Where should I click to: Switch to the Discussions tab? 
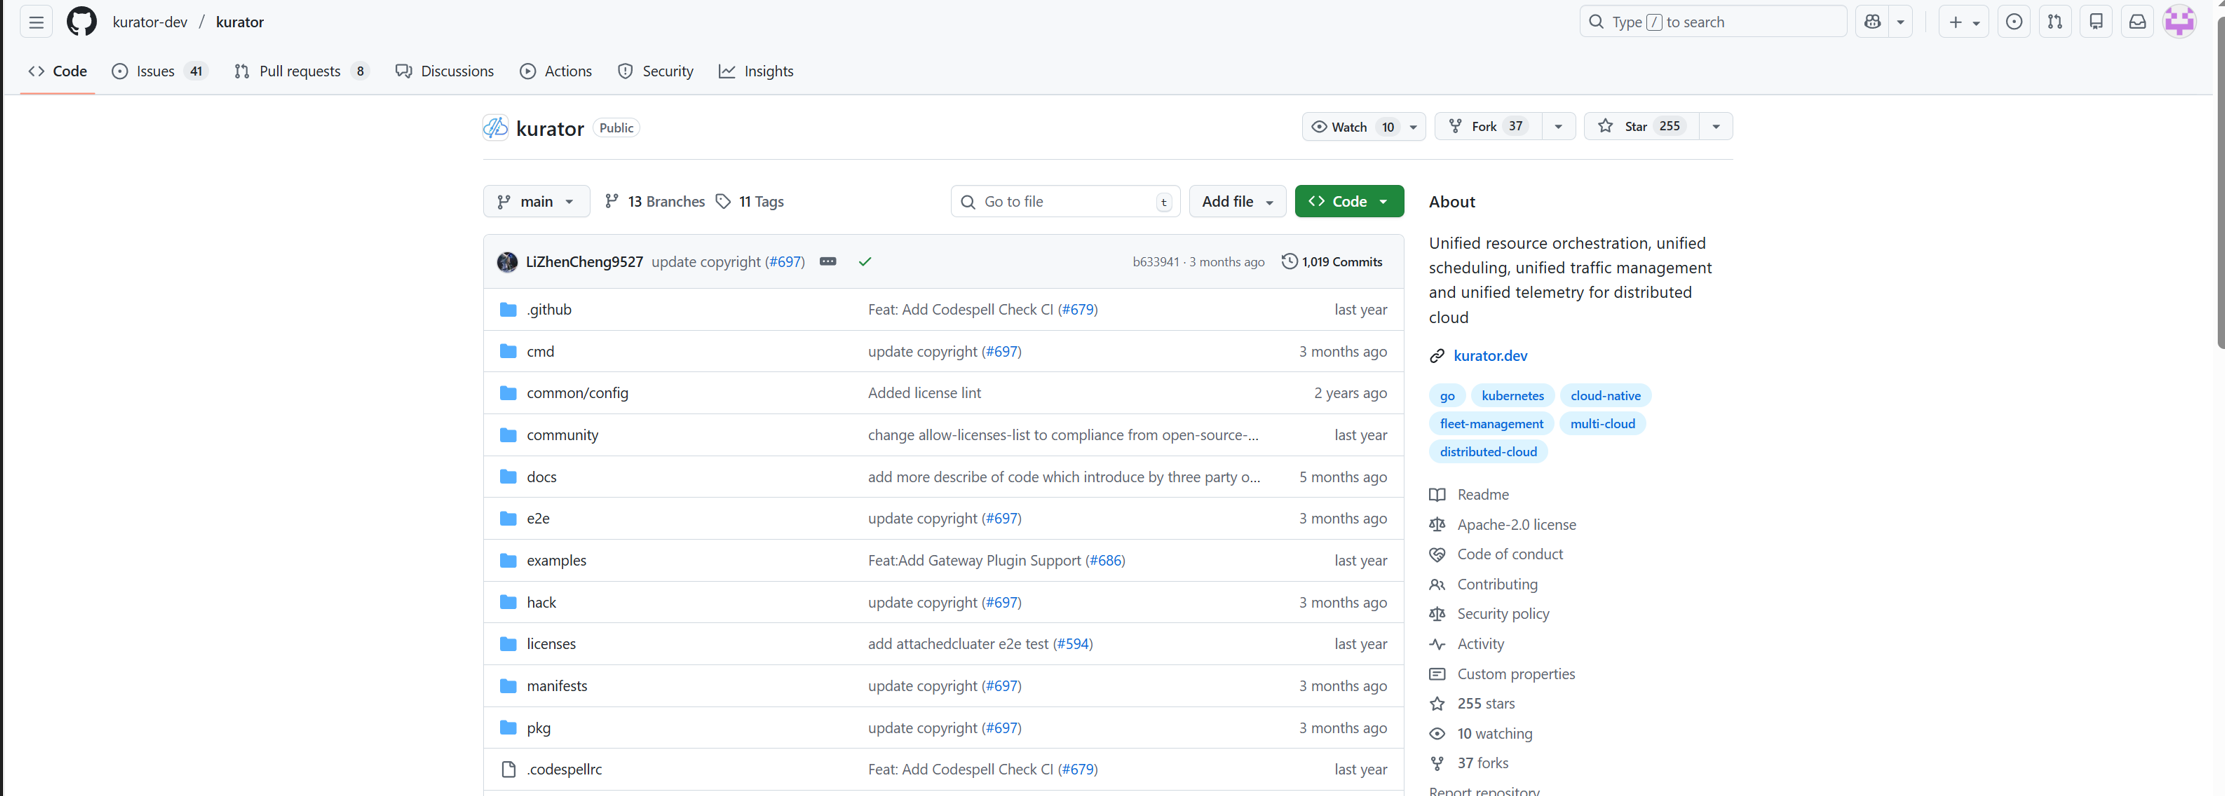point(445,72)
